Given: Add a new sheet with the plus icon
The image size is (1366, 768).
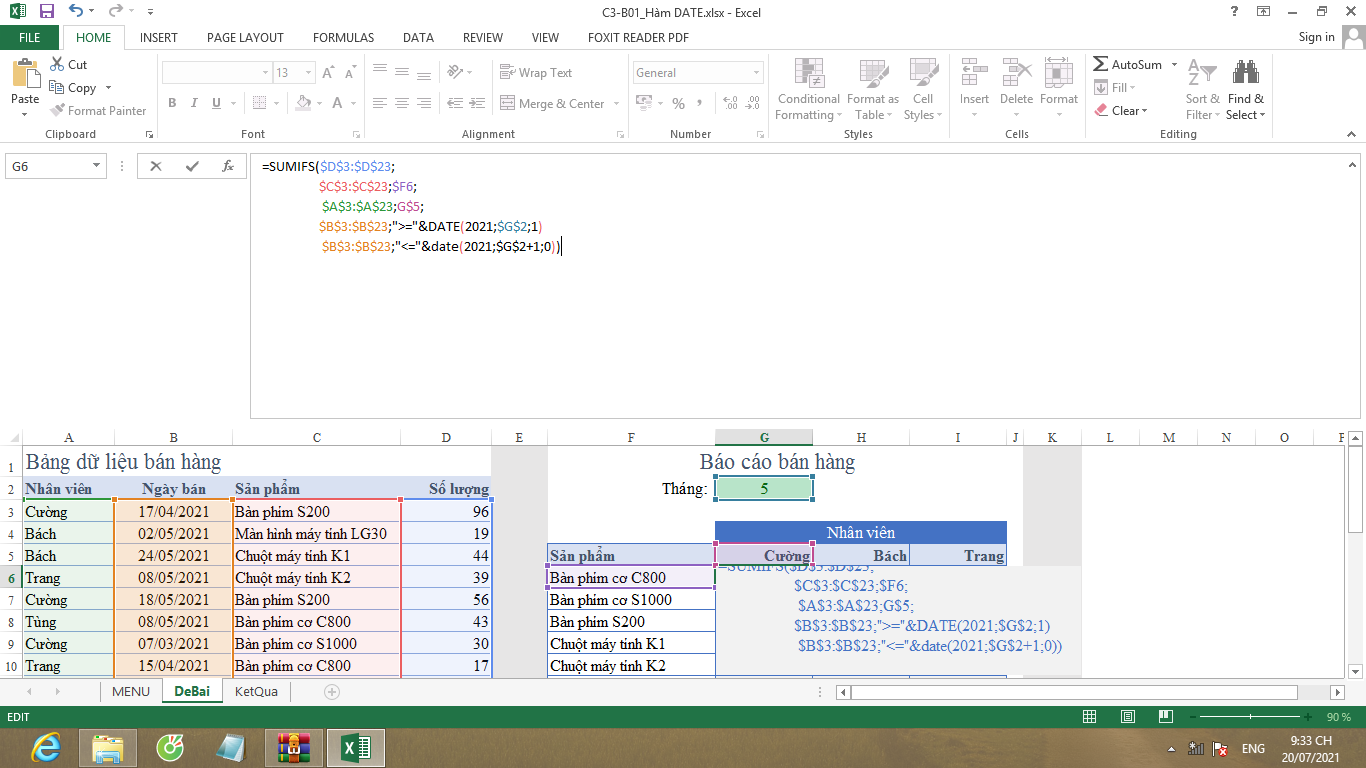Looking at the screenshot, I should tap(332, 691).
